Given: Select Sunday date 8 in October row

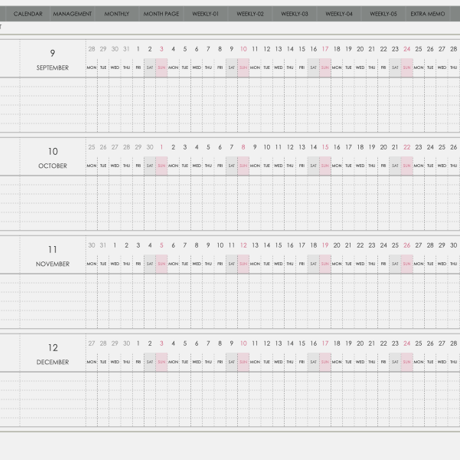Looking at the screenshot, I should tap(243, 147).
